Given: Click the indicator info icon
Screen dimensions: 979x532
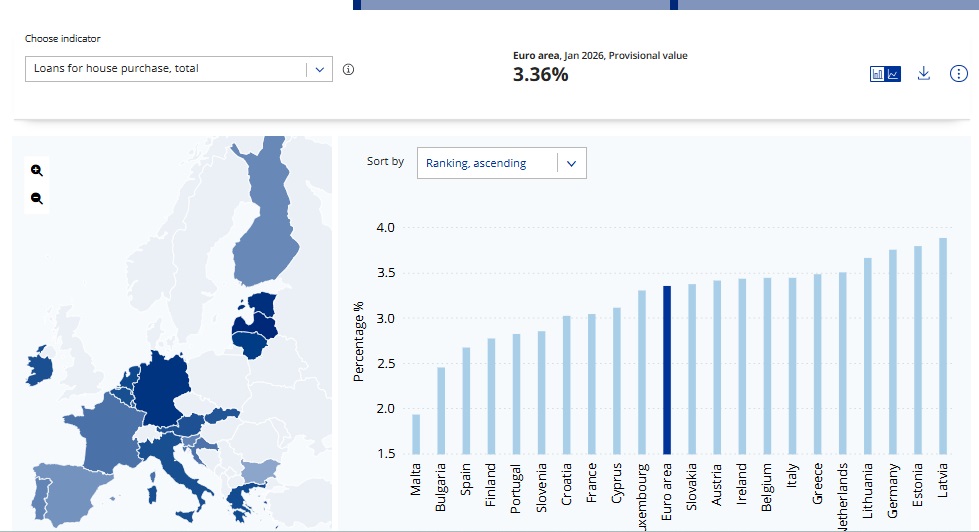Looking at the screenshot, I should tap(348, 70).
